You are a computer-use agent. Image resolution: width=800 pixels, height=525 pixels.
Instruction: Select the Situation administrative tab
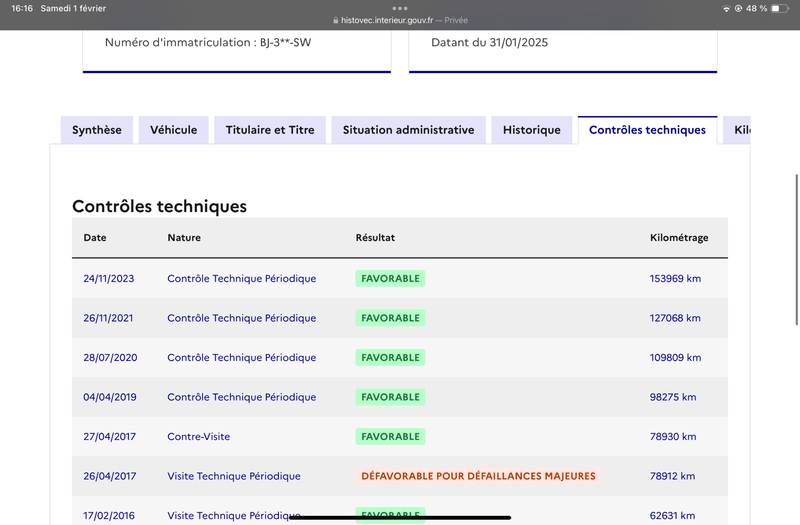pyautogui.click(x=408, y=130)
